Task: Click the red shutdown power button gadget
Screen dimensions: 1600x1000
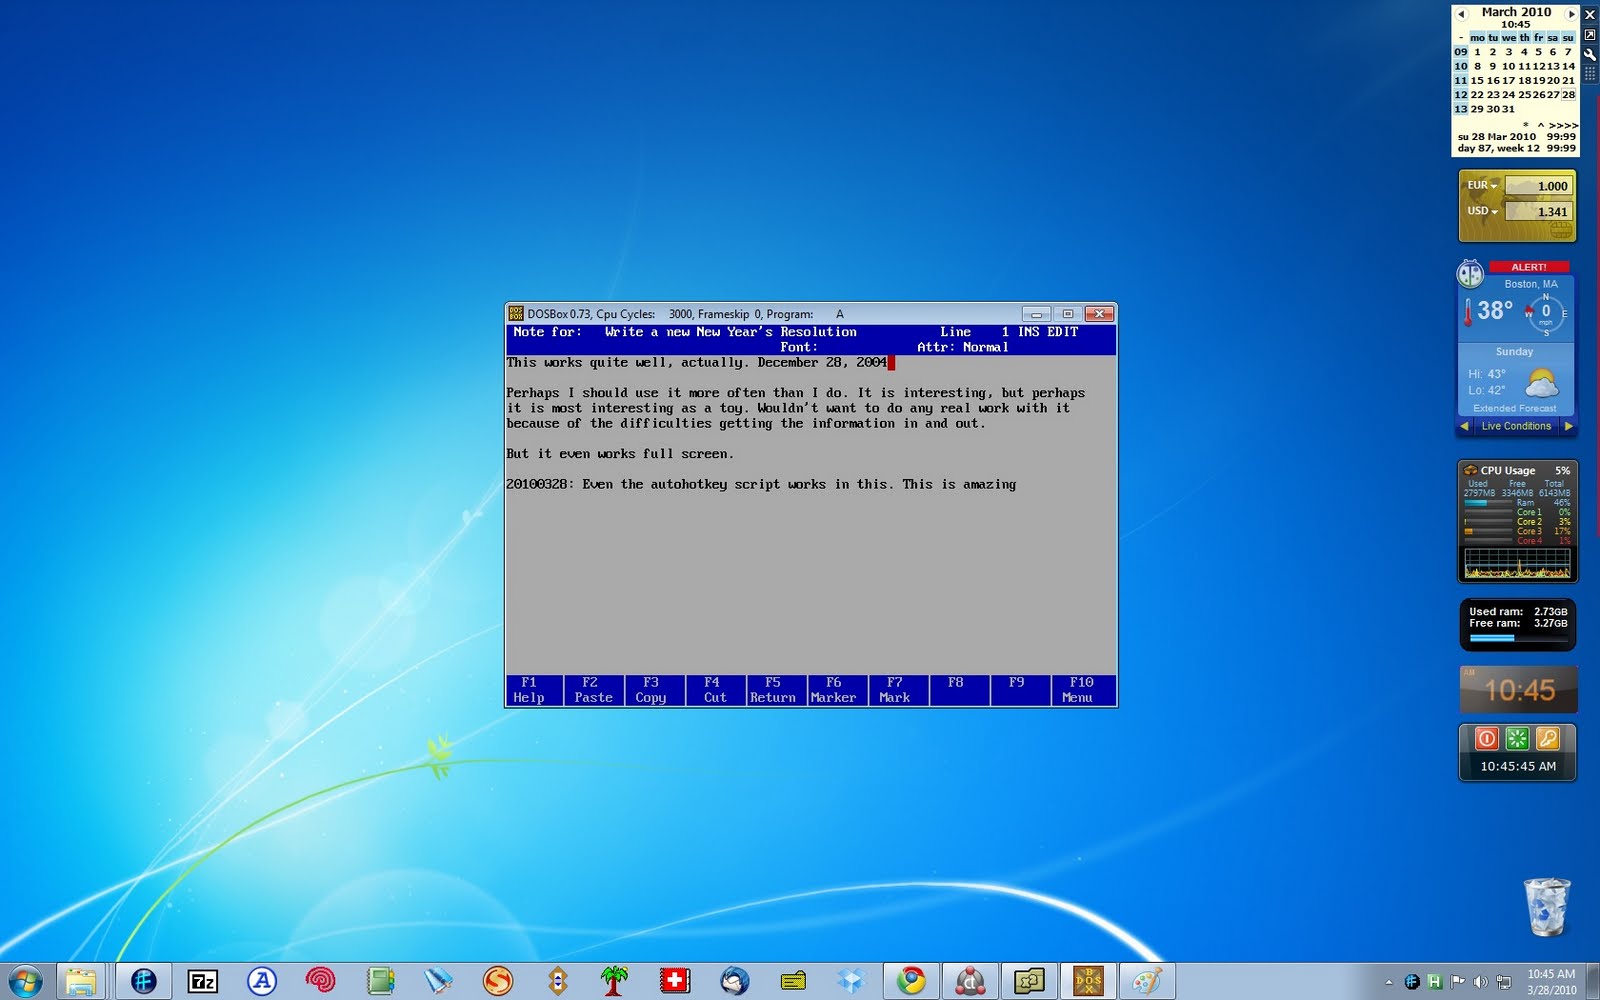Action: click(x=1487, y=739)
